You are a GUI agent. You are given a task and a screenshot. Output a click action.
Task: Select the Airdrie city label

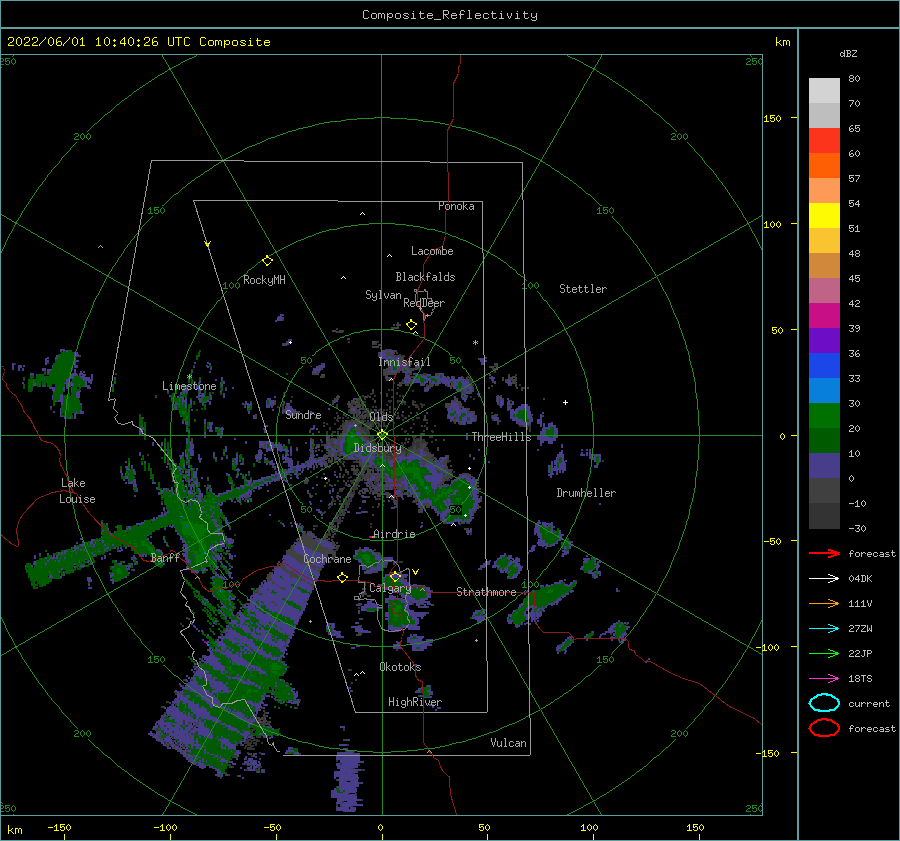[394, 534]
